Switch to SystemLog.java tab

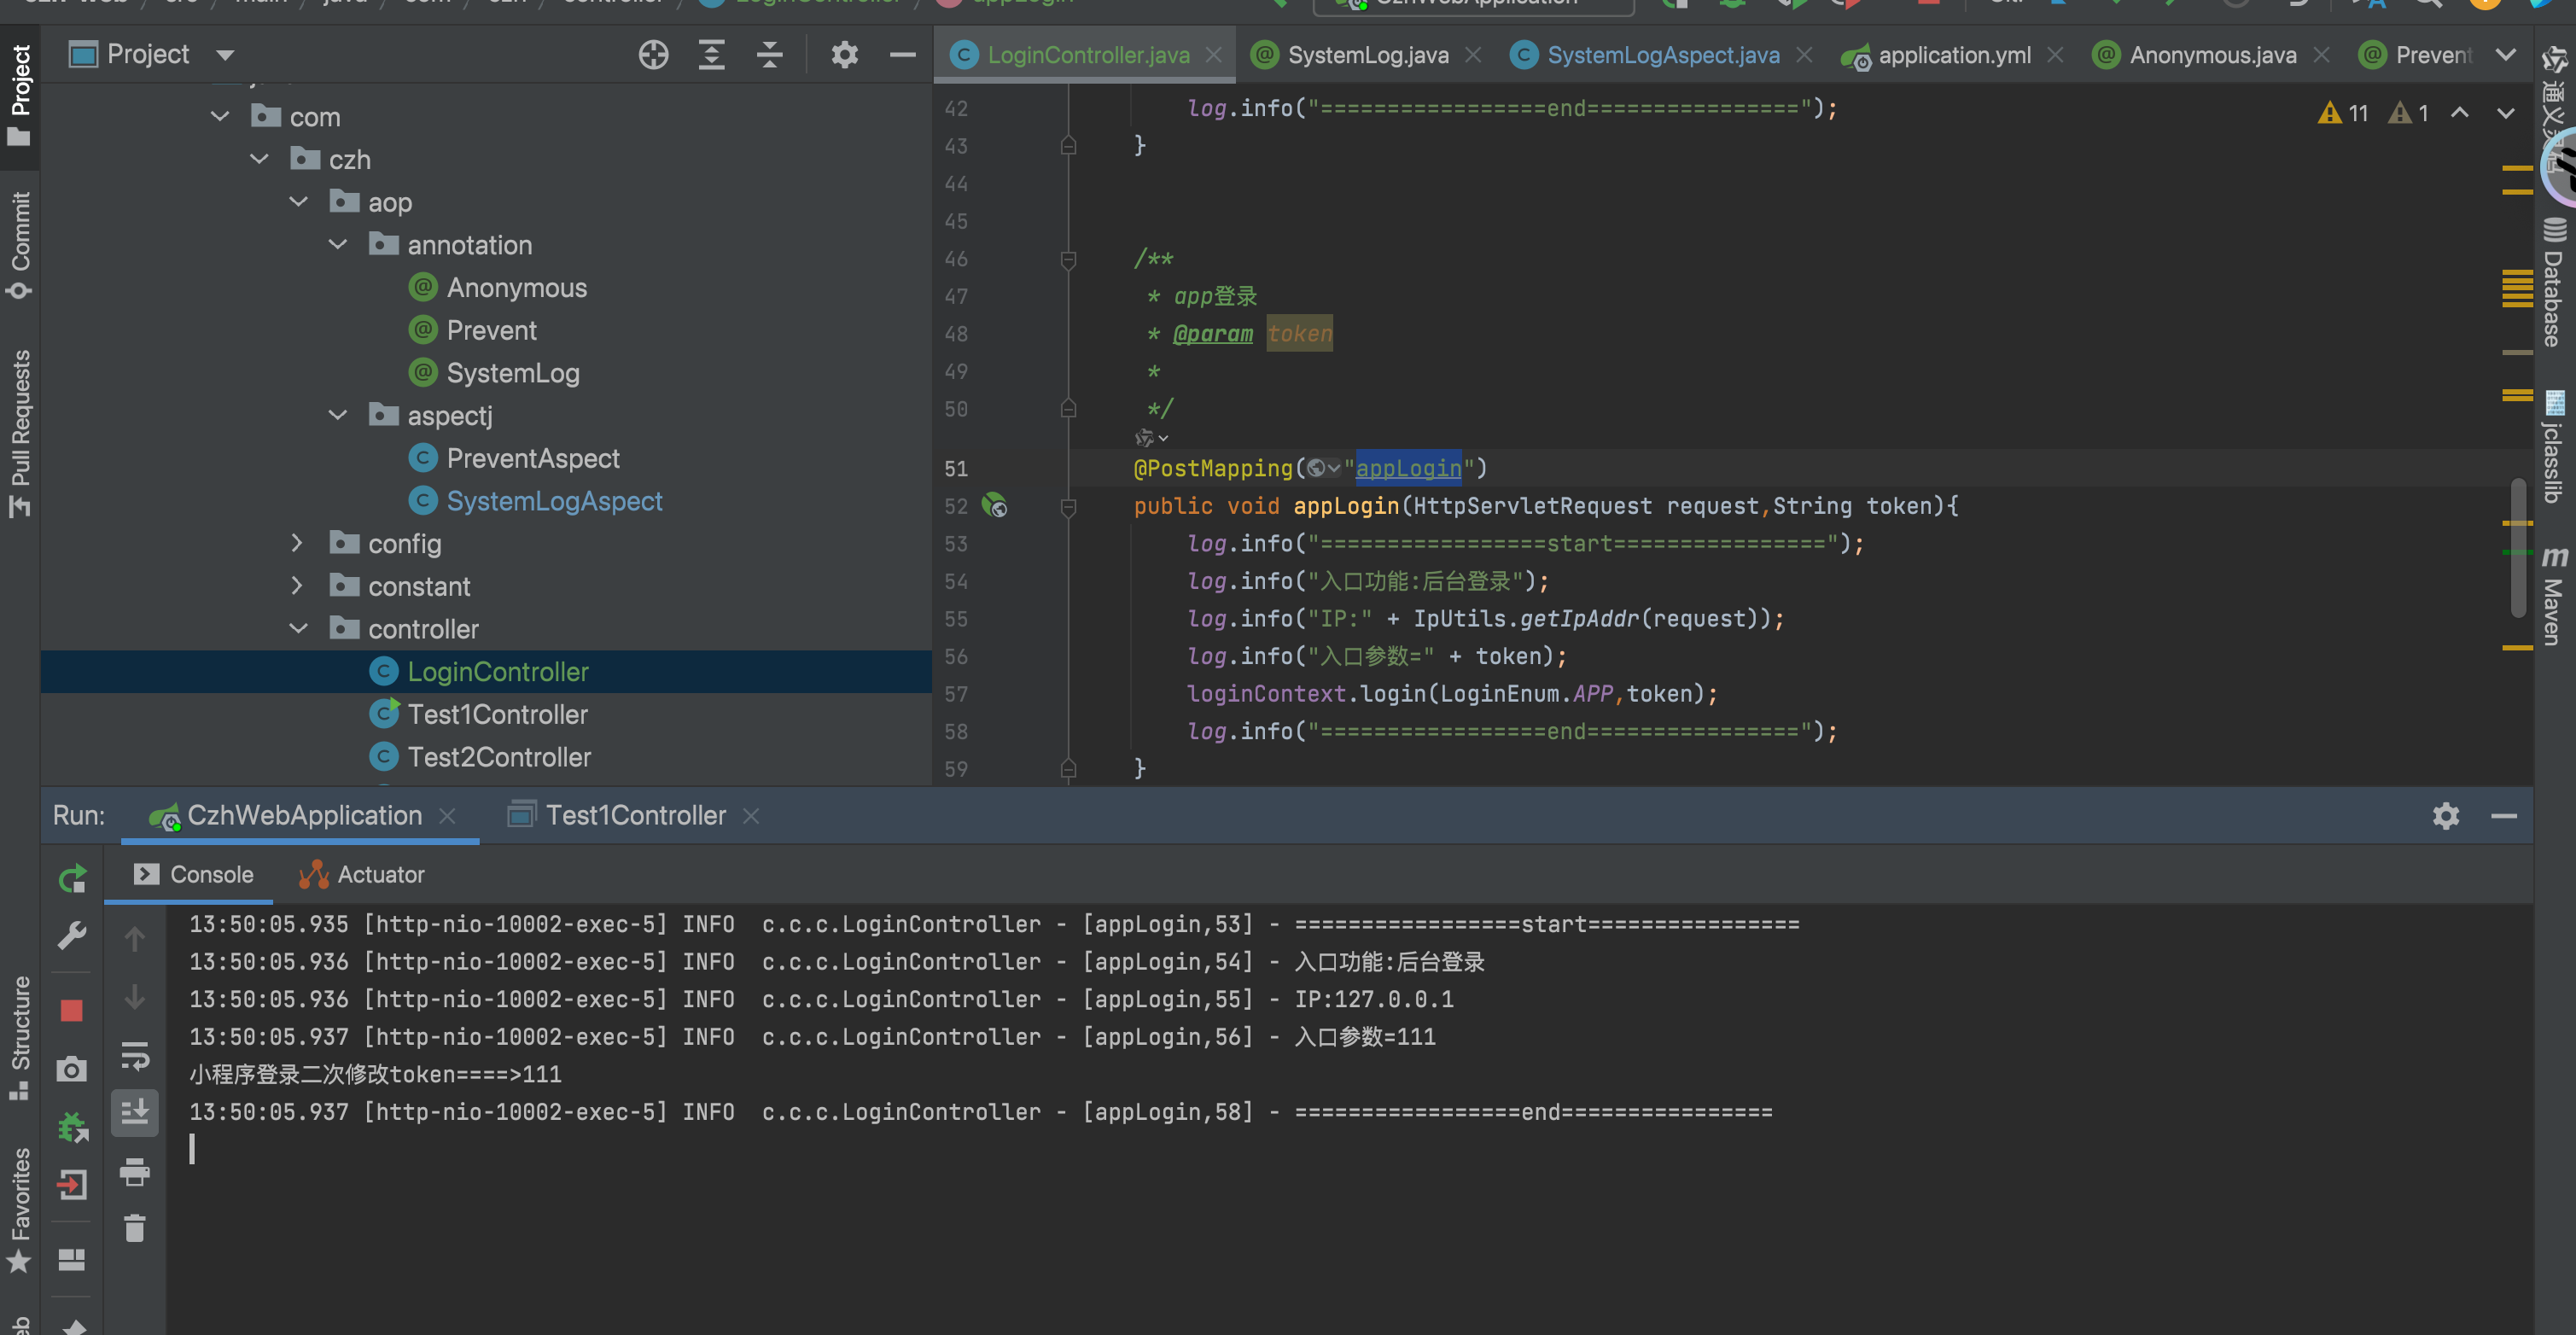[x=1367, y=55]
